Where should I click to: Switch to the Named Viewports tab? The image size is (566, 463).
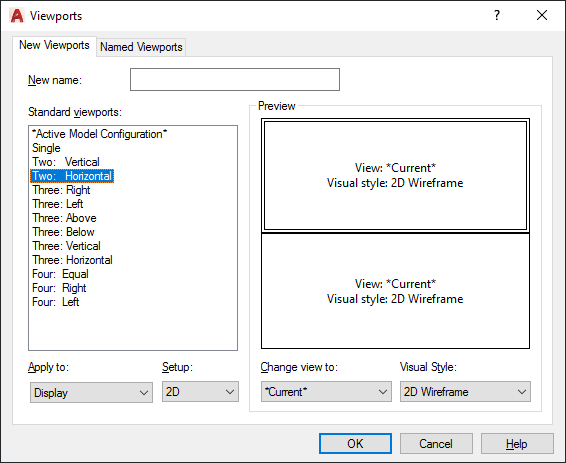141,47
